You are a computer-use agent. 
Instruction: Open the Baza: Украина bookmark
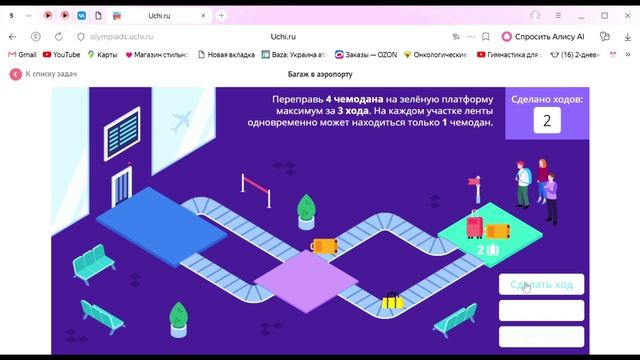[x=293, y=54]
